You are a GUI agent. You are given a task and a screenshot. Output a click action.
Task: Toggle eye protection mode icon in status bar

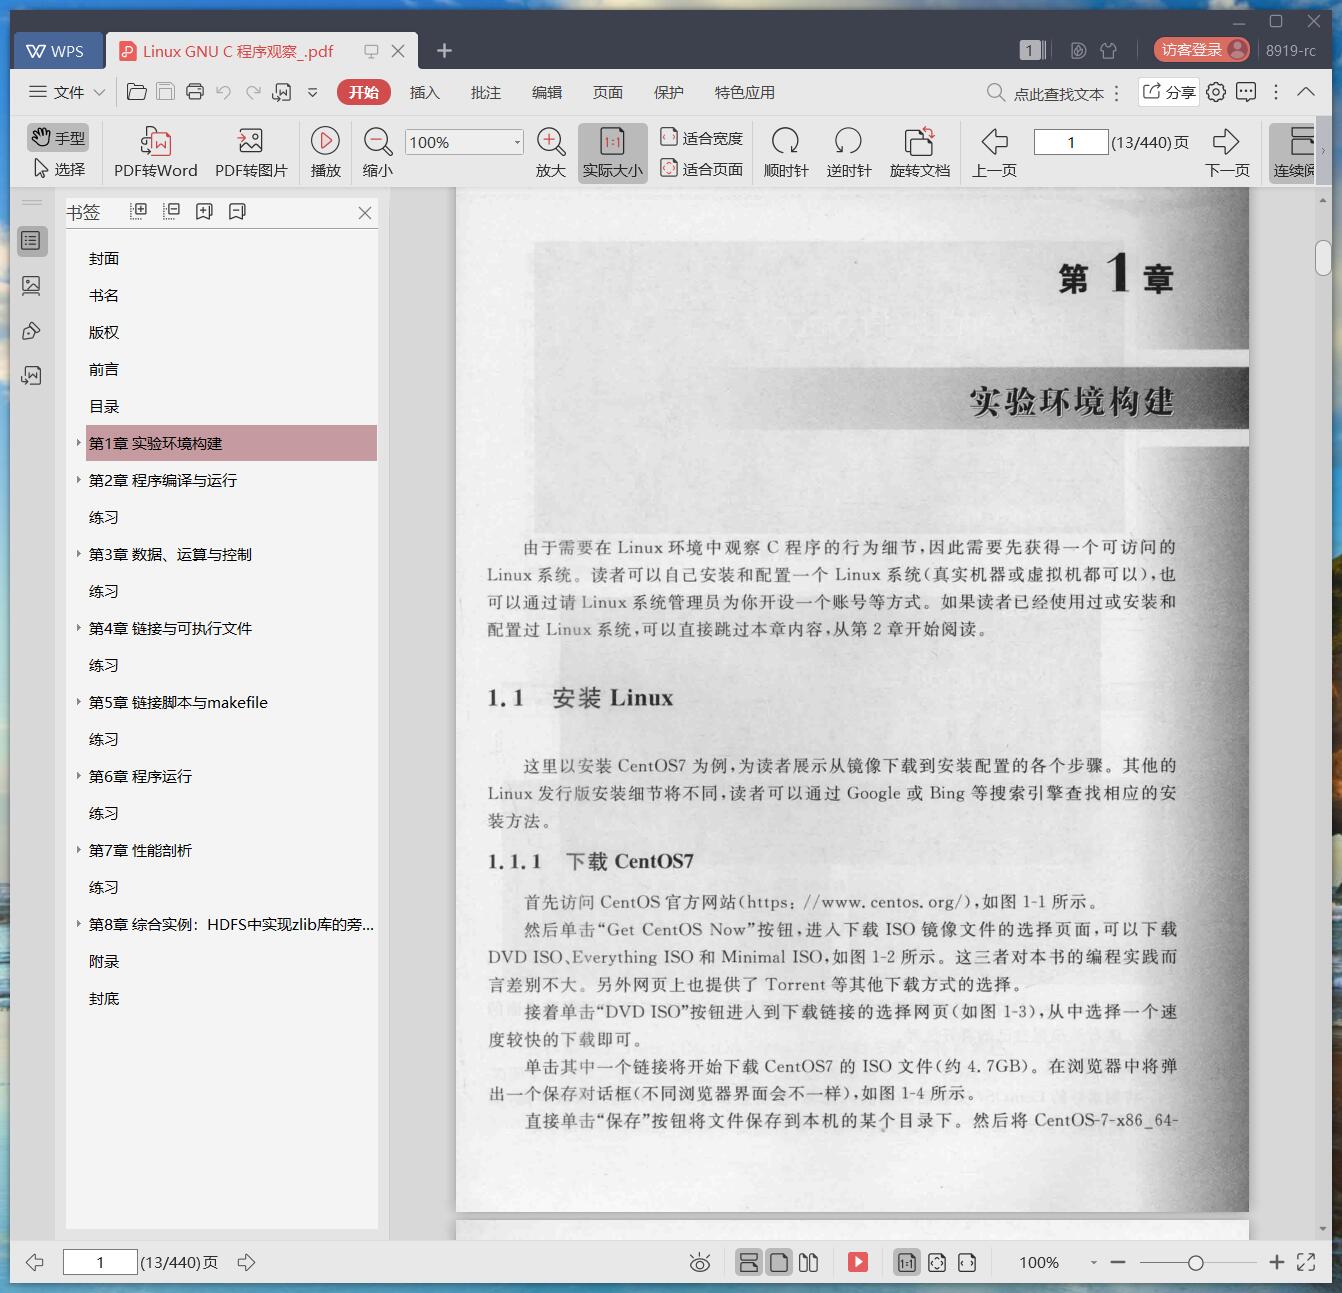coord(700,1262)
